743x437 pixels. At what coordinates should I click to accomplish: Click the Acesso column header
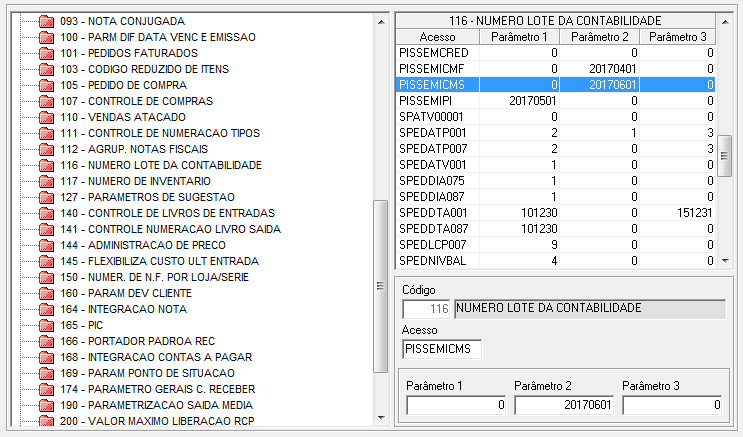436,37
